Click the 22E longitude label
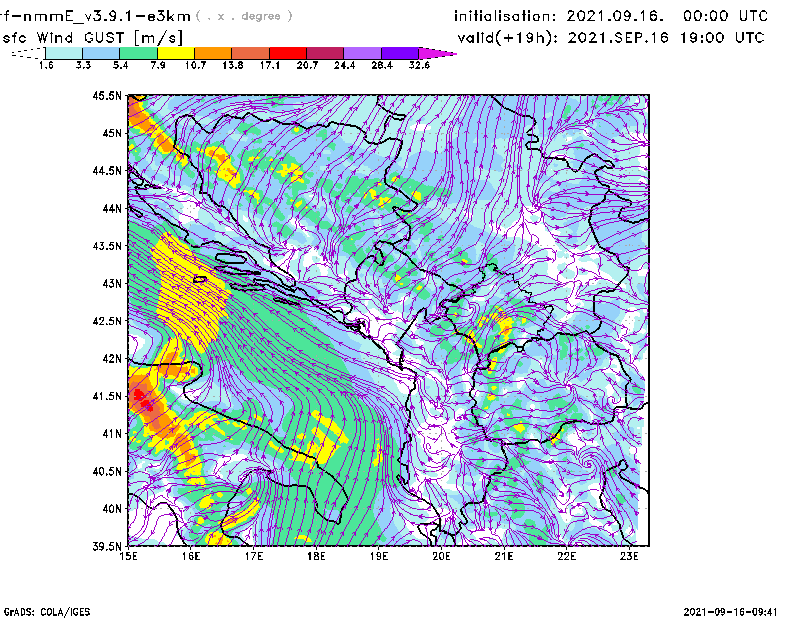800x618 pixels. pyautogui.click(x=566, y=556)
